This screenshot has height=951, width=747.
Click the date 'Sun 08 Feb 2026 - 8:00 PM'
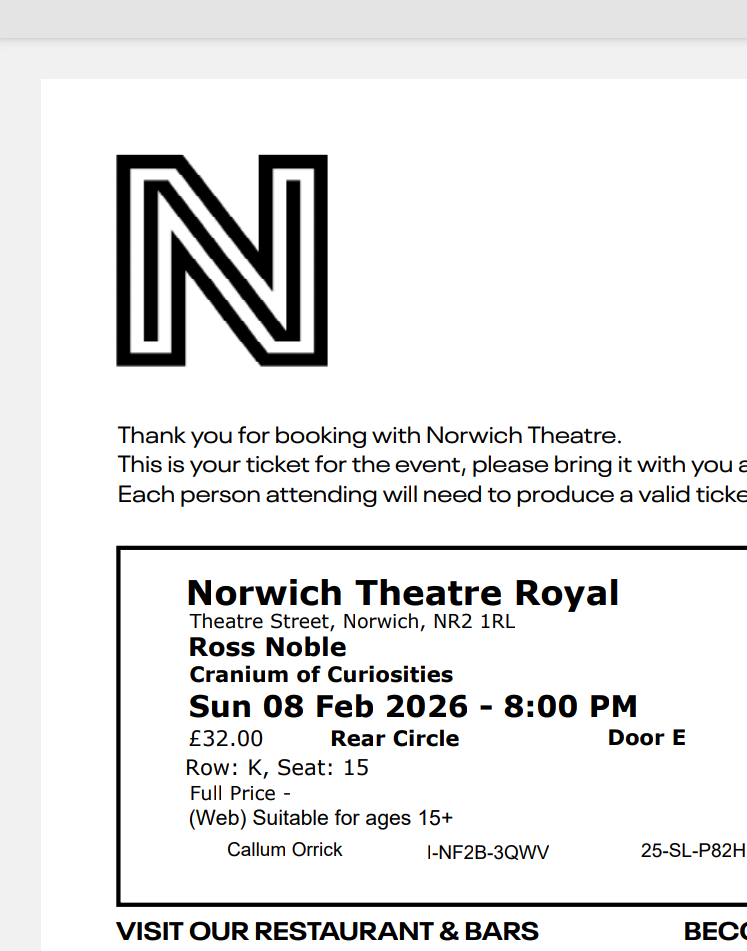click(x=413, y=707)
